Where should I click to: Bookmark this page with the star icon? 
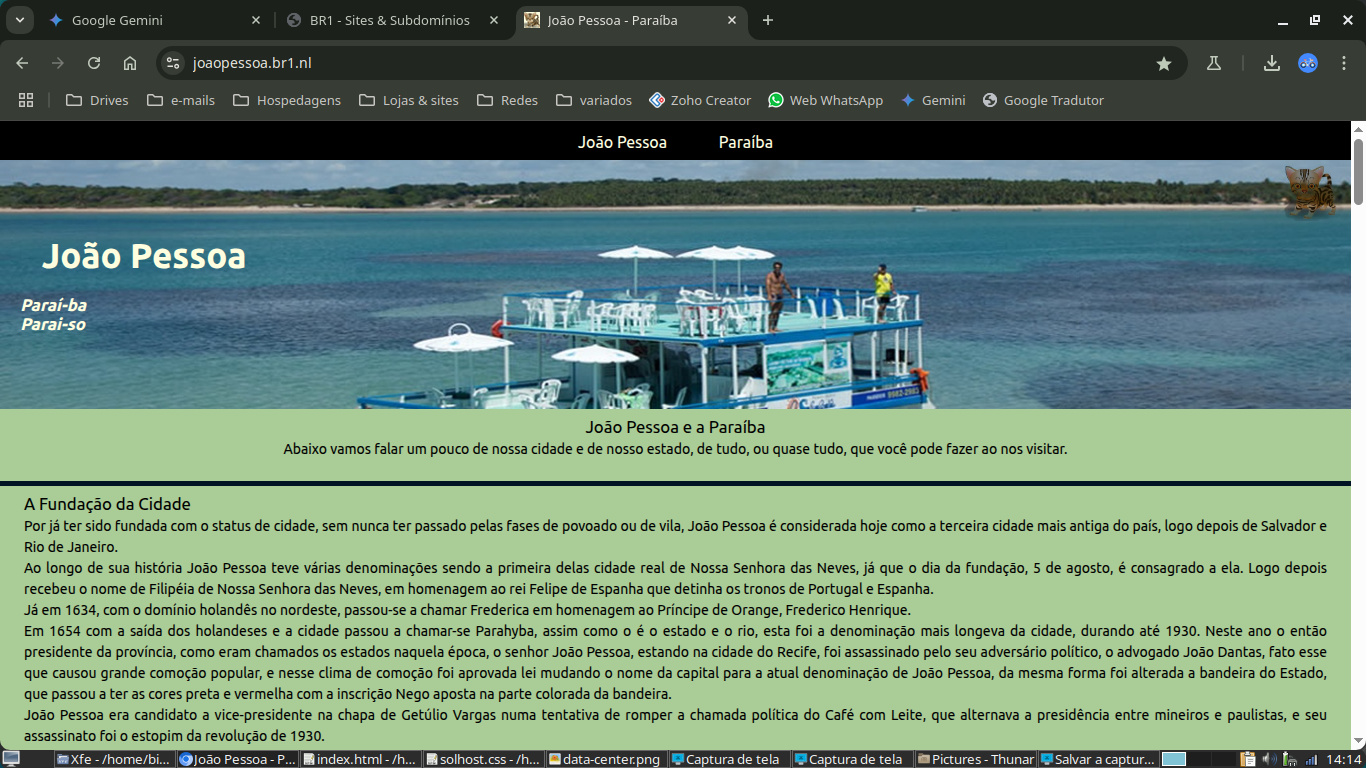pyautogui.click(x=1164, y=63)
